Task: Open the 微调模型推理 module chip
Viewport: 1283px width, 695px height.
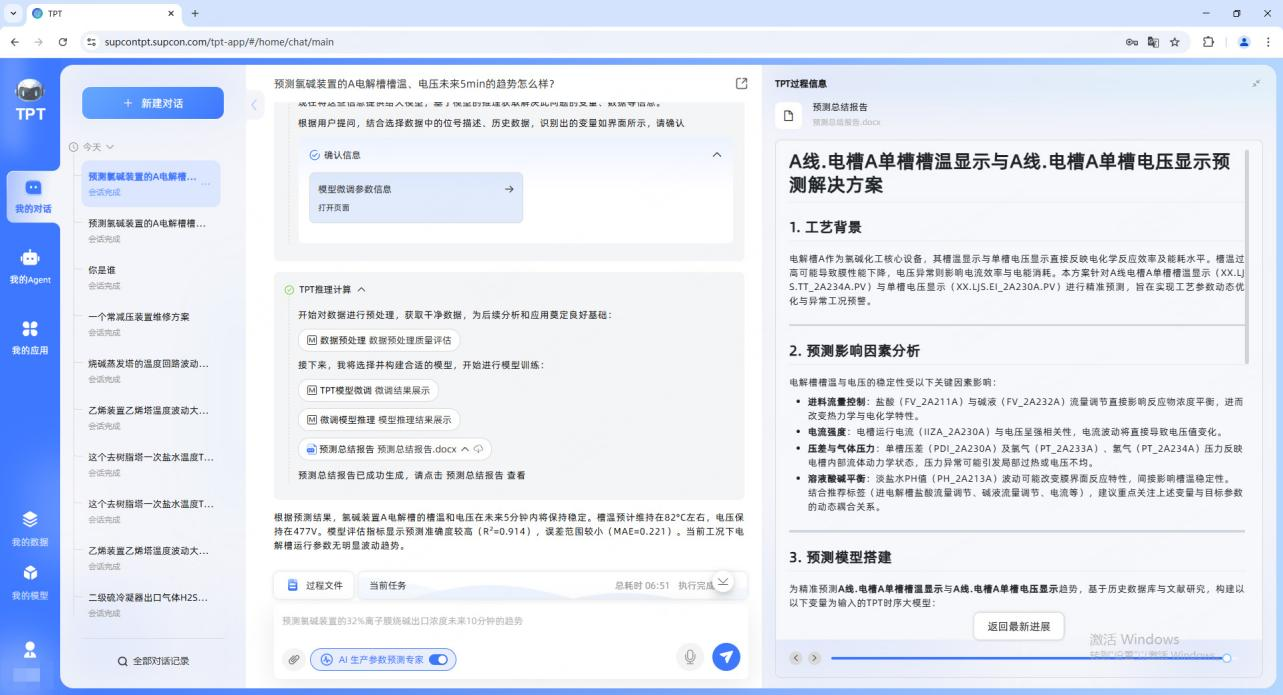Action: click(x=379, y=420)
